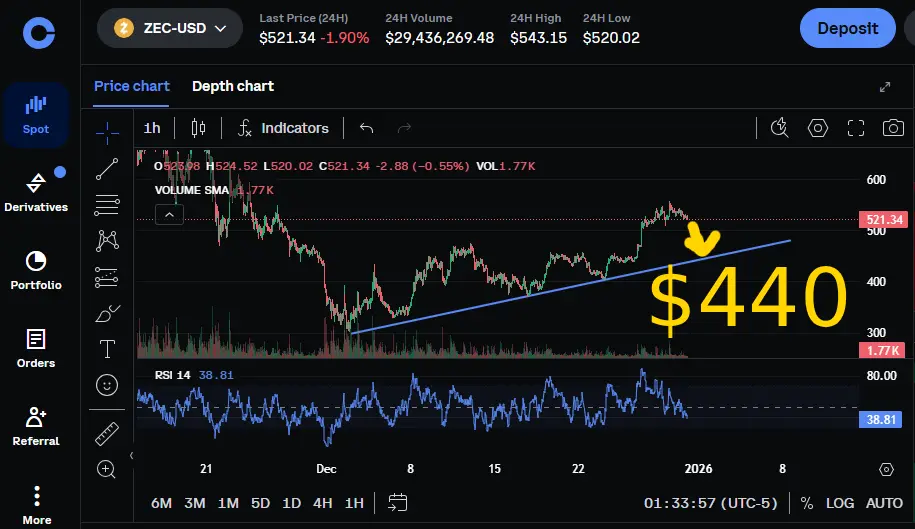This screenshot has width=915, height=529.
Task: Select the ruler measure tool
Action: [x=107, y=434]
